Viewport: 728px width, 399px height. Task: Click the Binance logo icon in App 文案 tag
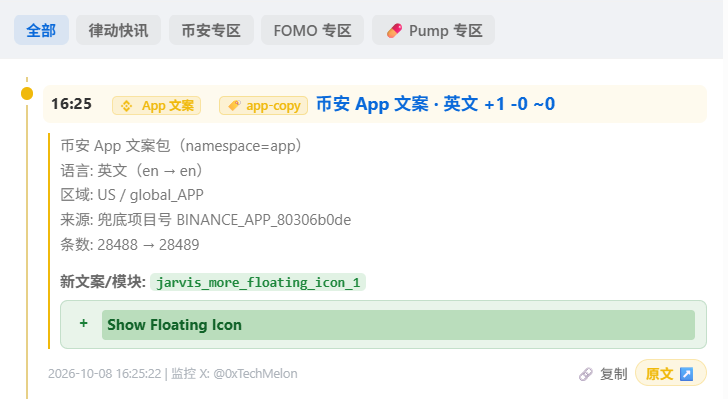point(126,106)
